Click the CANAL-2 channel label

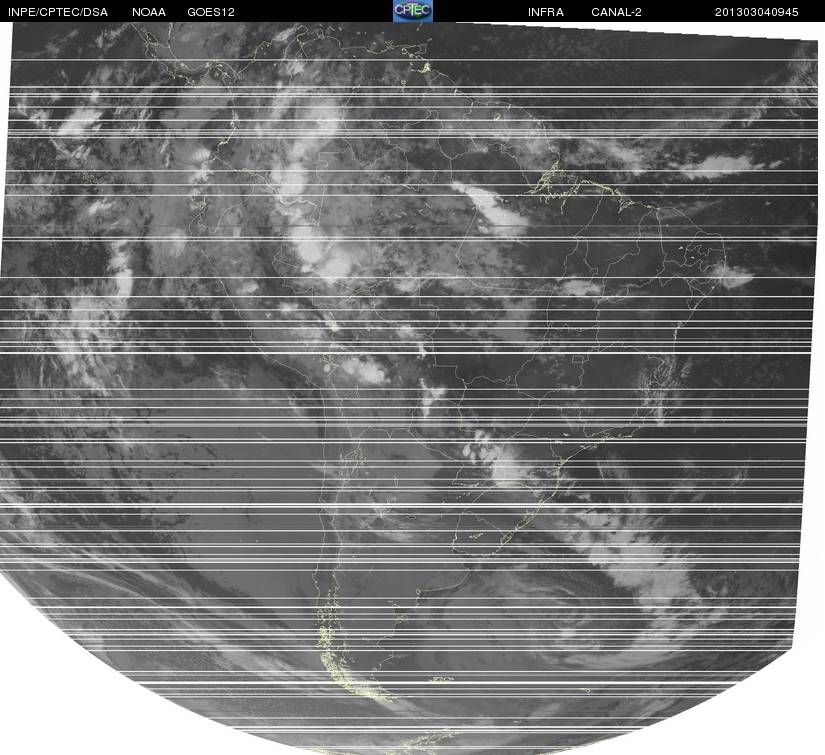click(616, 12)
